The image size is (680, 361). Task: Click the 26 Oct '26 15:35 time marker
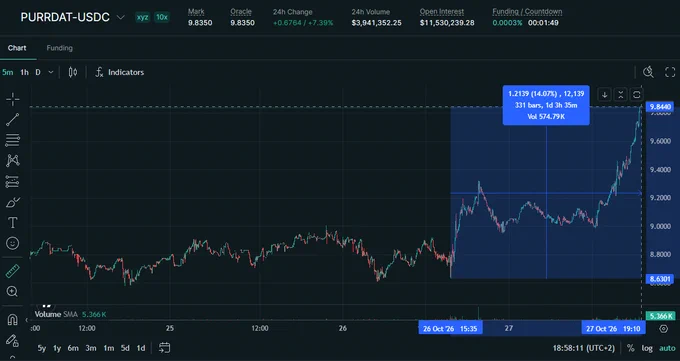(x=450, y=328)
